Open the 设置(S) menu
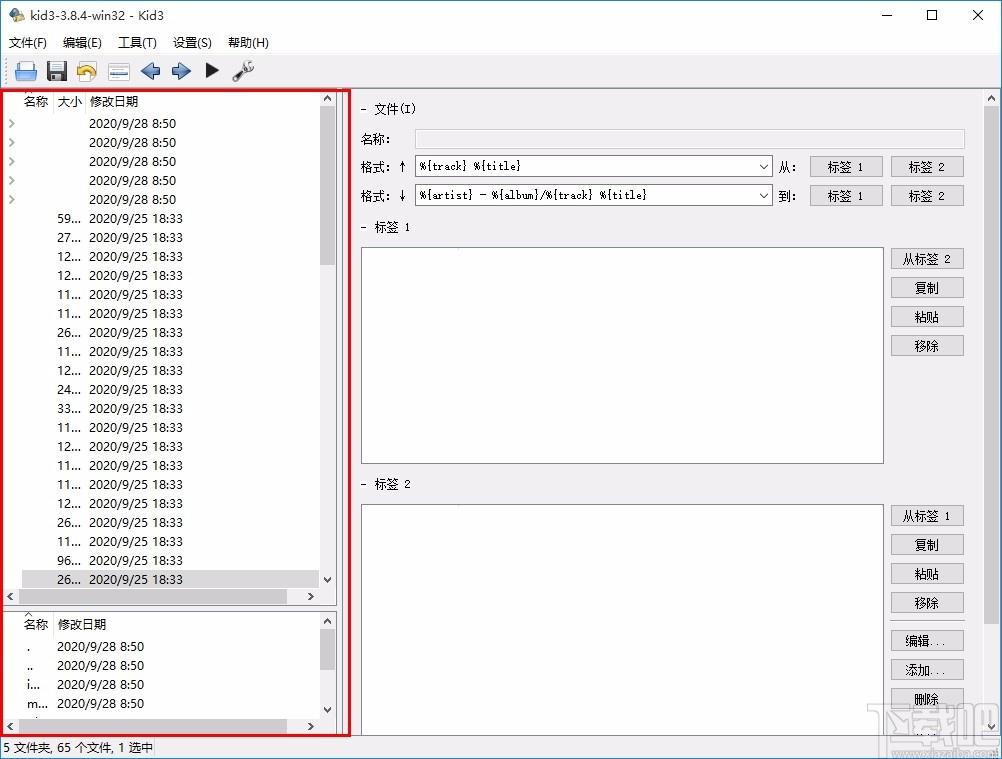 [192, 43]
